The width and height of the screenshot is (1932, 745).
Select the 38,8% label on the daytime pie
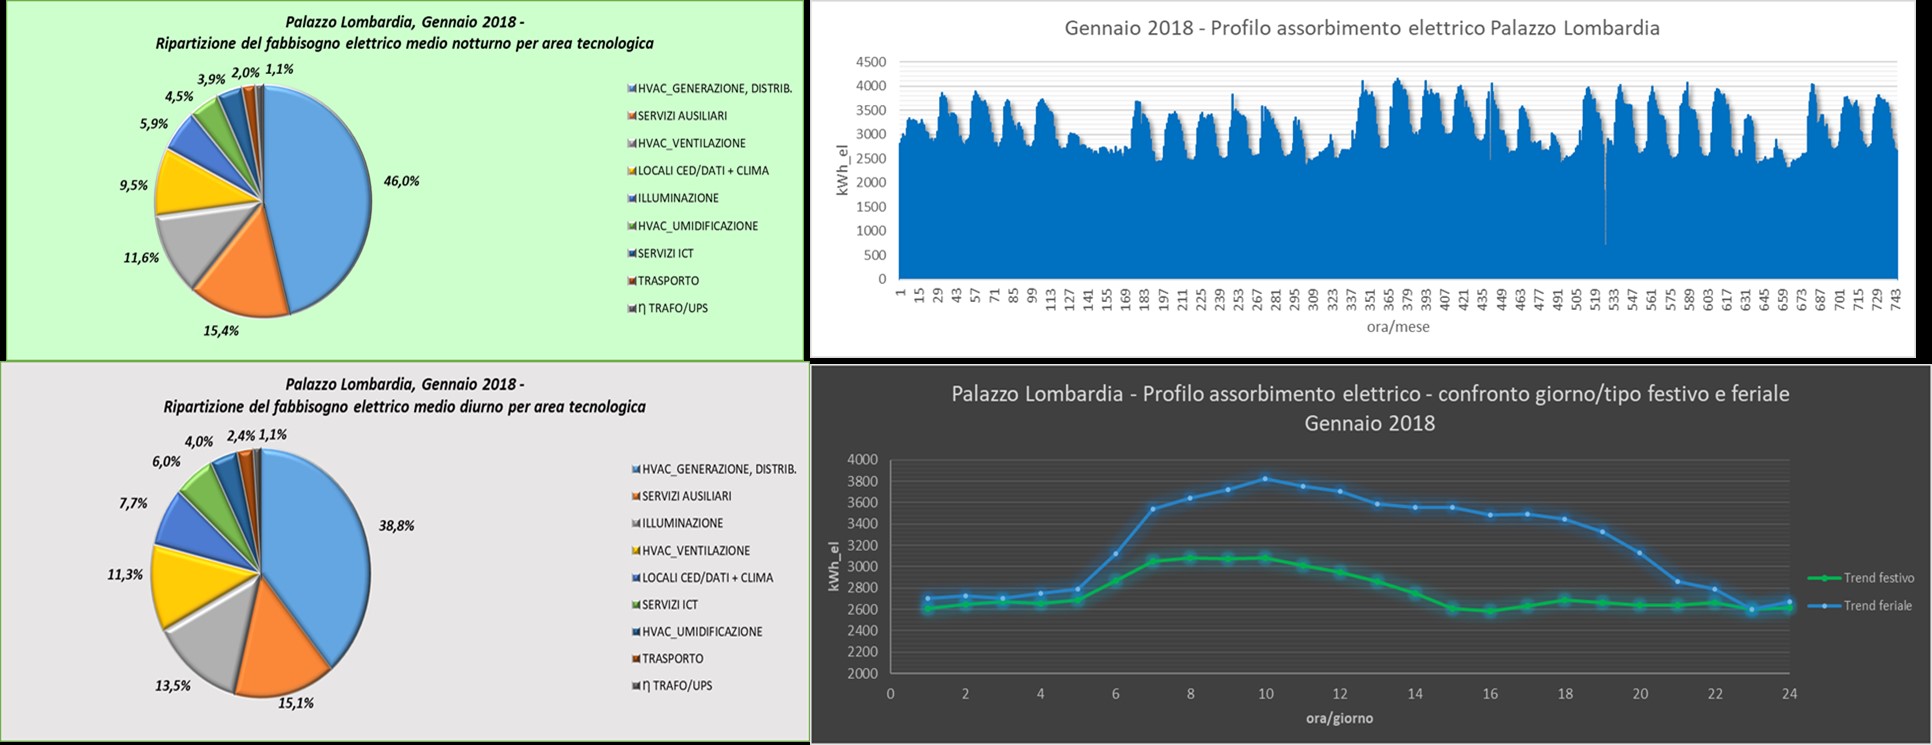[x=396, y=525]
